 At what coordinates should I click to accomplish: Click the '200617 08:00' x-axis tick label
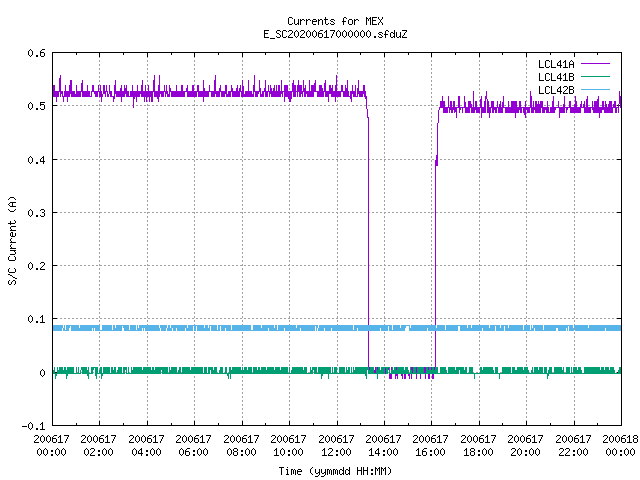coord(241,445)
